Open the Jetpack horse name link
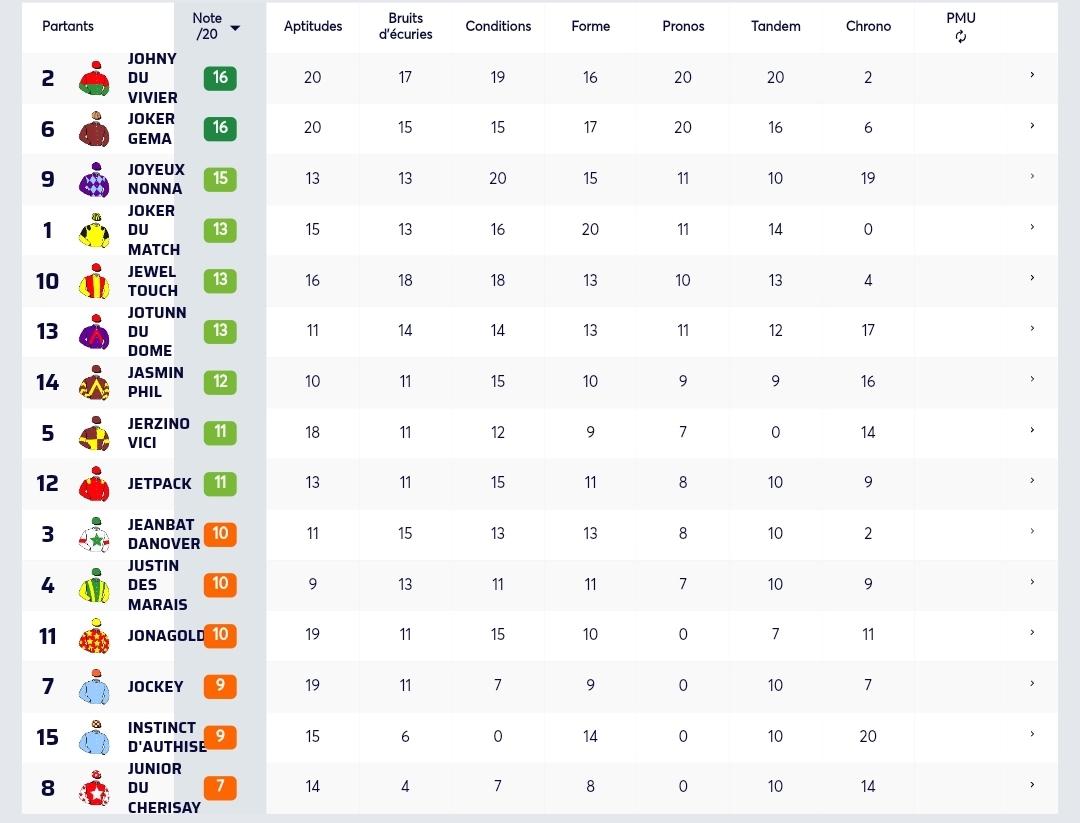 point(159,483)
